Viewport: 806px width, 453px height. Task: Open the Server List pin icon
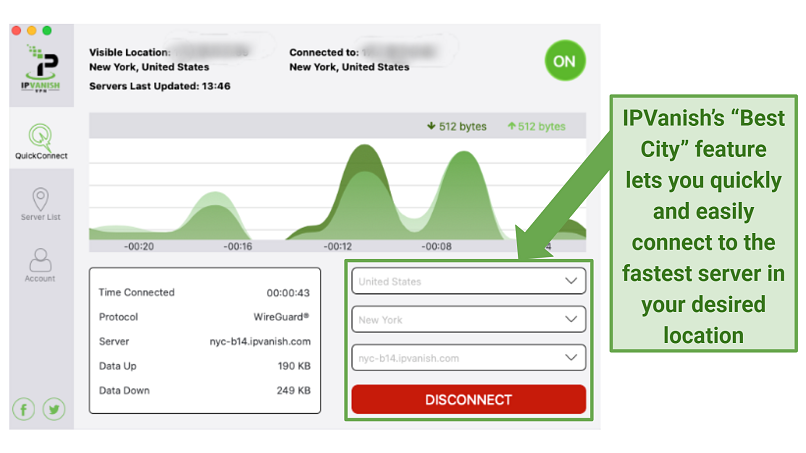40,199
